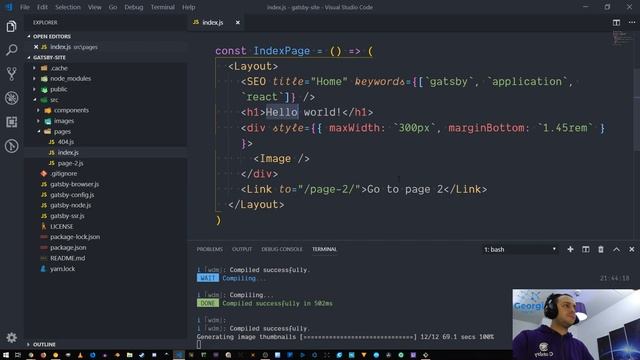Collapse the src folder
Screen dimensions: 640x360
(54, 100)
